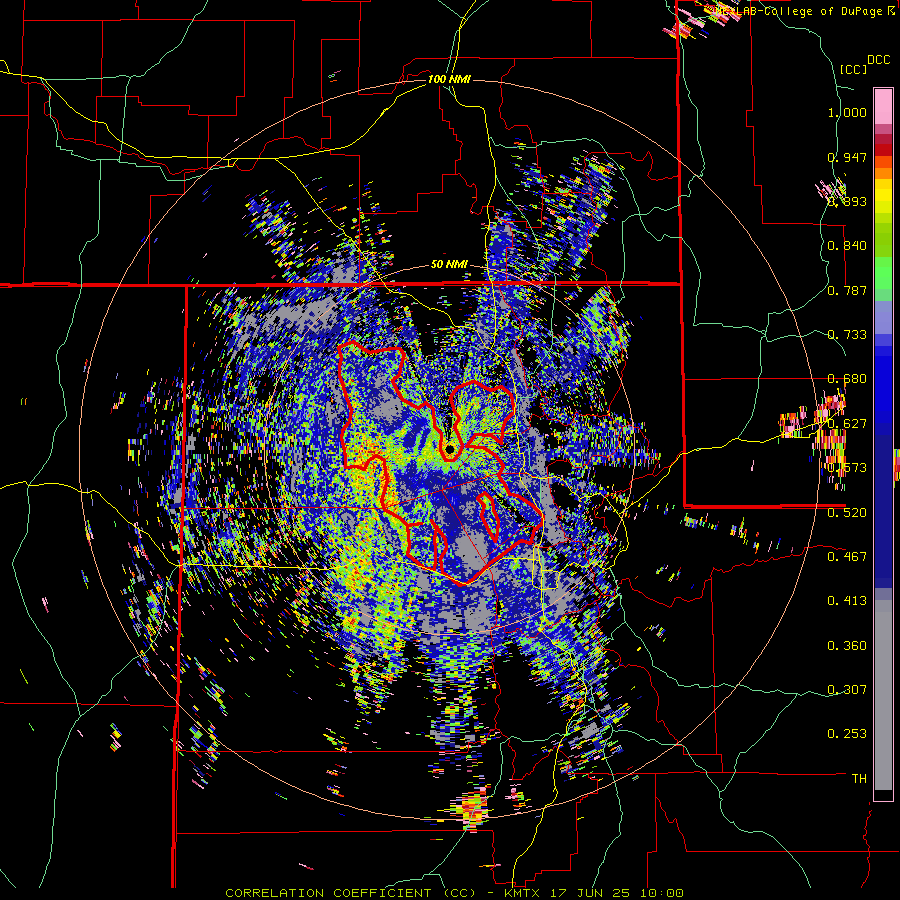This screenshot has width=900, height=900.
Task: Click the gray segment of color bar
Action: pyautogui.click(x=883, y=695)
